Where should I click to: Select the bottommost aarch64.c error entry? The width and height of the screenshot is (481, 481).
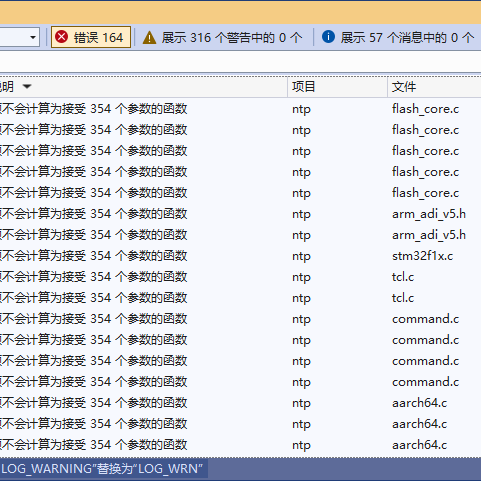click(x=240, y=445)
